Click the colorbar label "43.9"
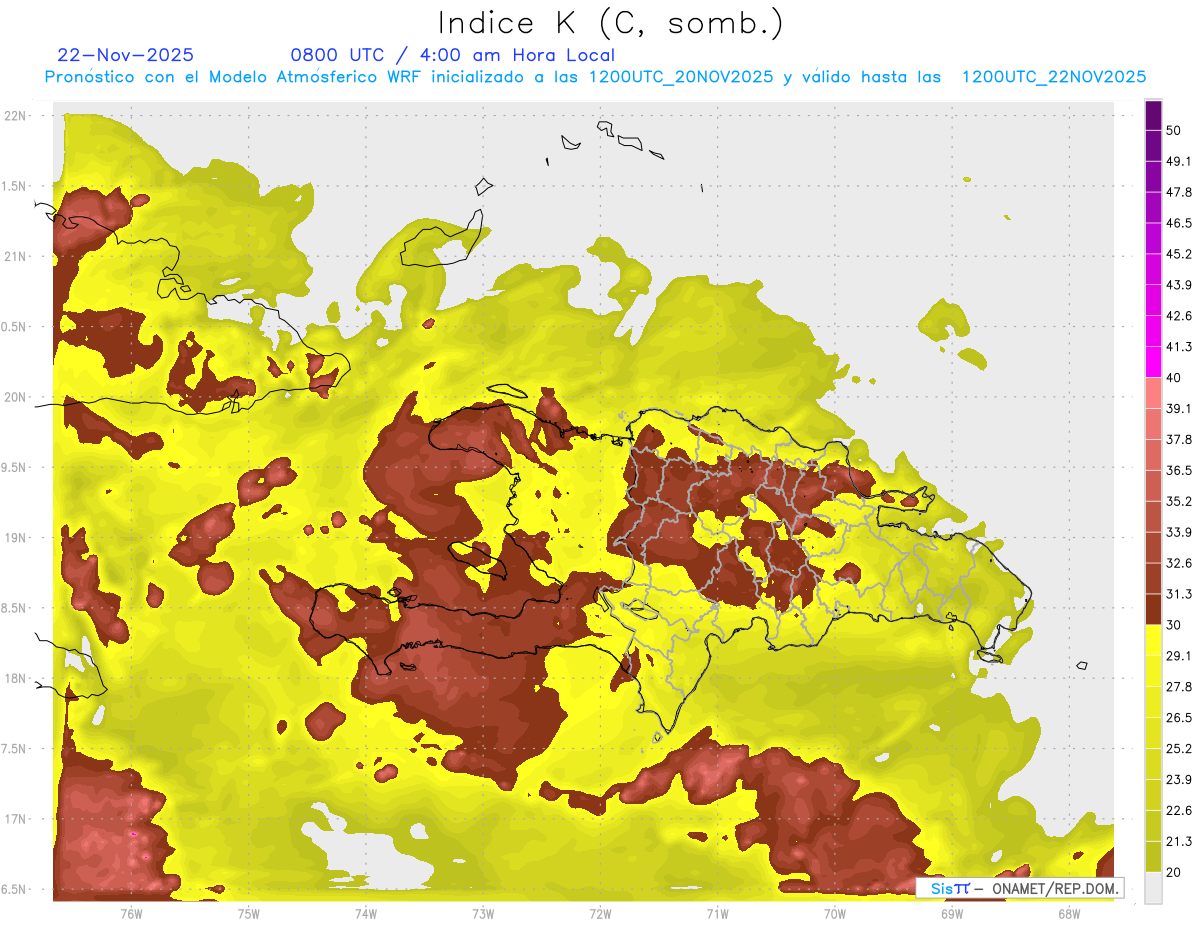Screen dimensions: 1200x927 click(1178, 285)
